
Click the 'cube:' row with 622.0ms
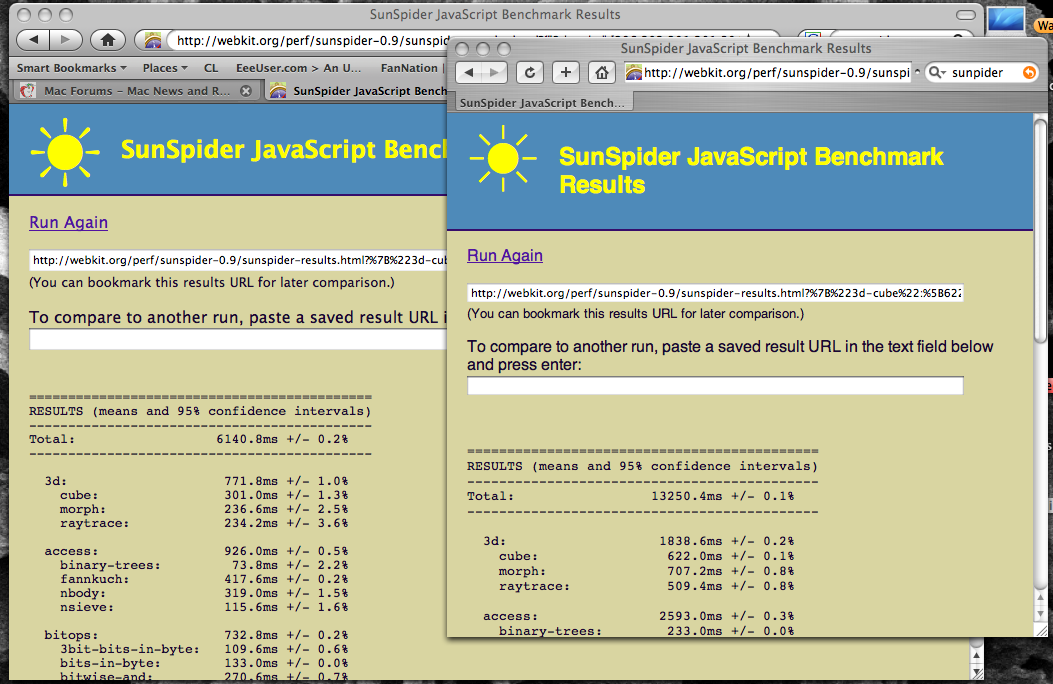pyautogui.click(x=646, y=556)
